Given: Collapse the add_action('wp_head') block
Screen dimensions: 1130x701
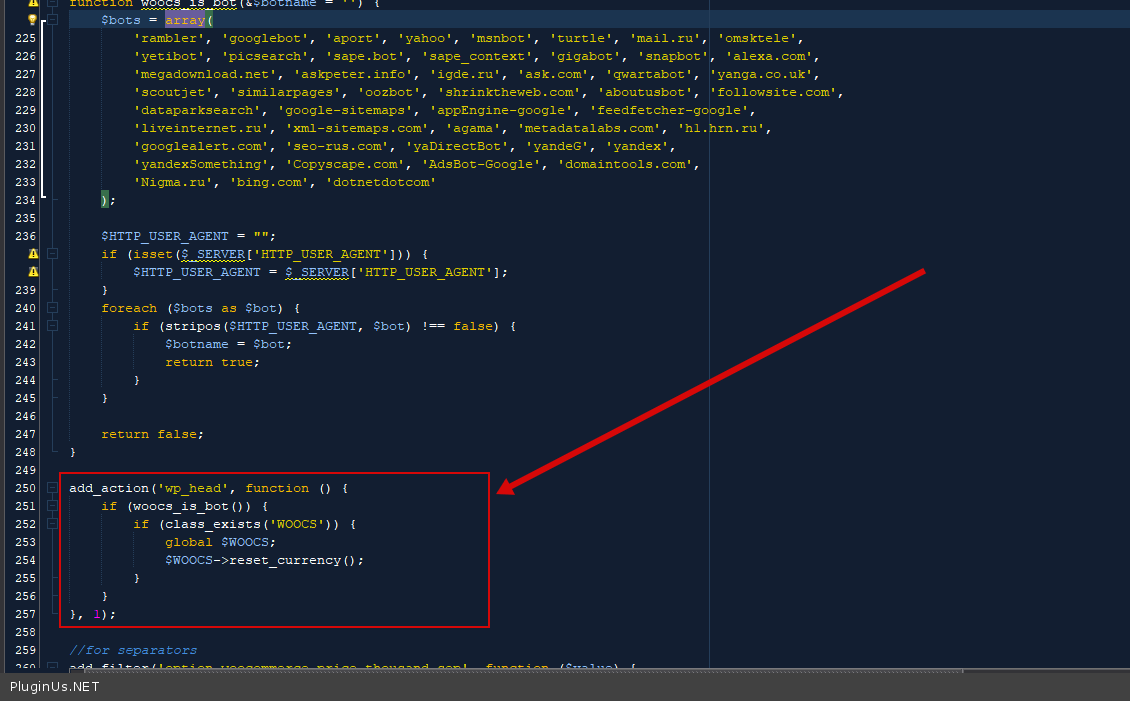Looking at the screenshot, I should (52, 488).
